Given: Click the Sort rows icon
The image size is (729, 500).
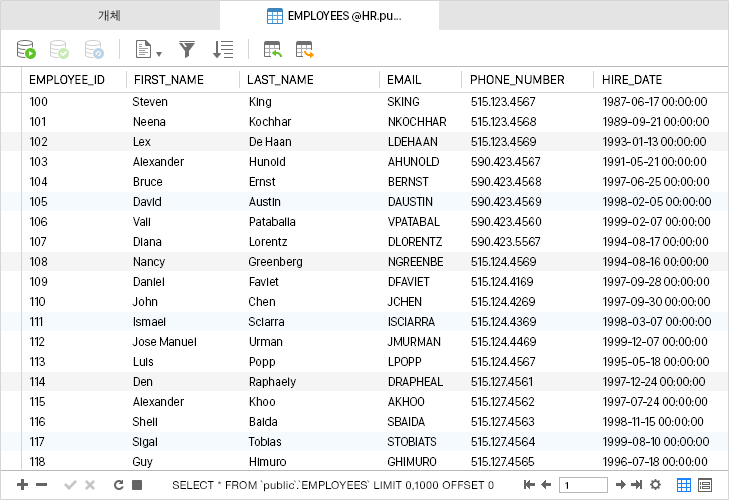Looking at the screenshot, I should [223, 49].
